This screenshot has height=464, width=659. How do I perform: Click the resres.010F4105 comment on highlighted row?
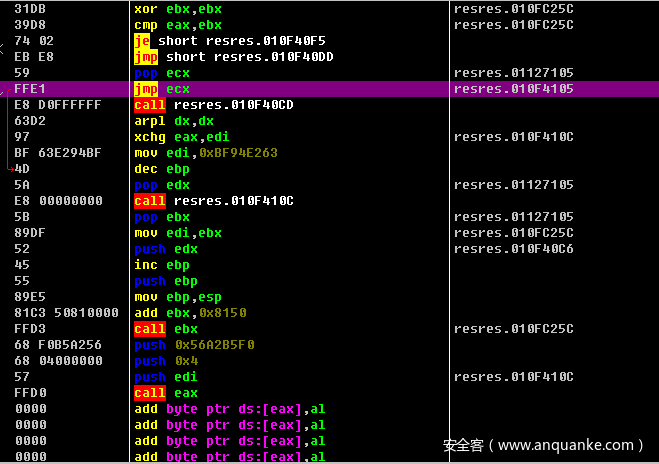(x=513, y=89)
